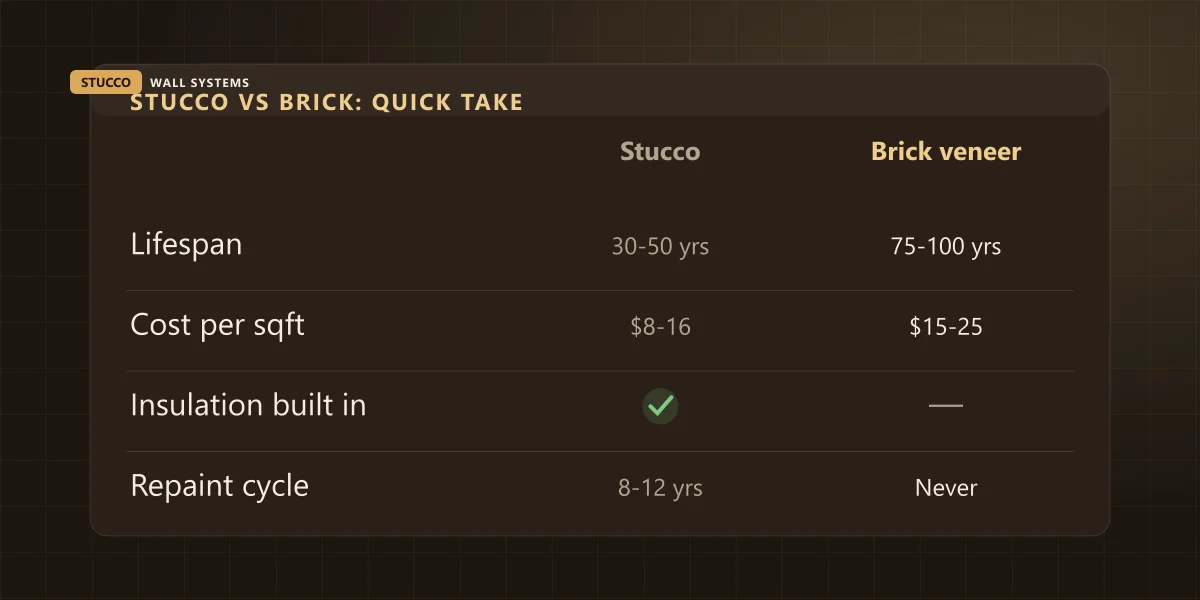Viewport: 1200px width, 600px height.
Task: Click the $8-16 Stucco cost value
Action: (x=660, y=327)
